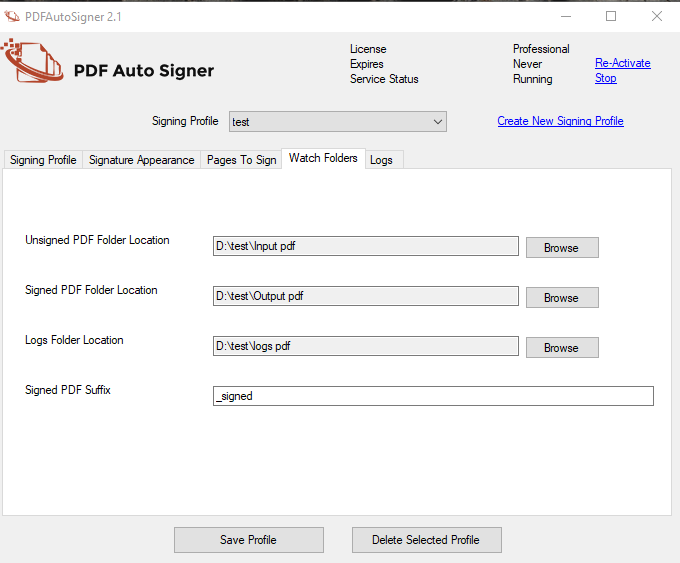Click the Re-Activate license link
Viewport: 680px width, 563px height.
pyautogui.click(x=622, y=63)
